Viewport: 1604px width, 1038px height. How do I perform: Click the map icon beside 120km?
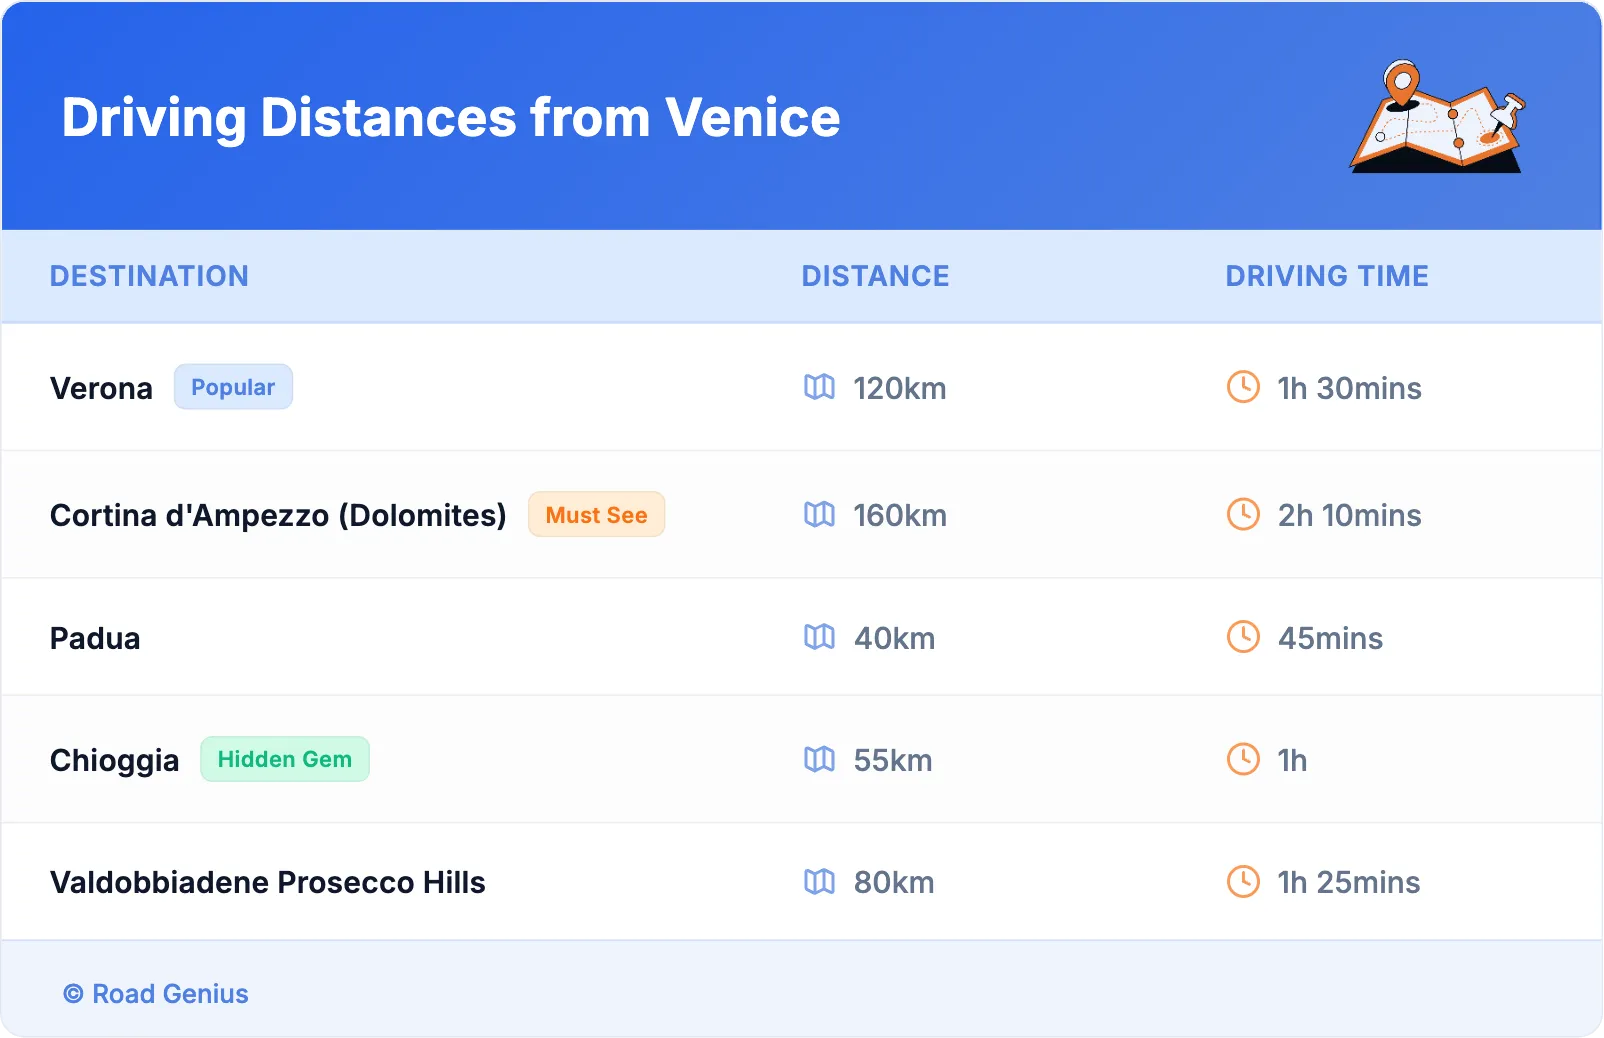(819, 387)
